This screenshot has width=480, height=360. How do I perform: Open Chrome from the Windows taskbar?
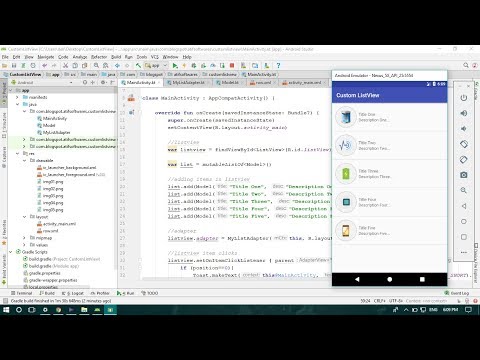(58, 310)
